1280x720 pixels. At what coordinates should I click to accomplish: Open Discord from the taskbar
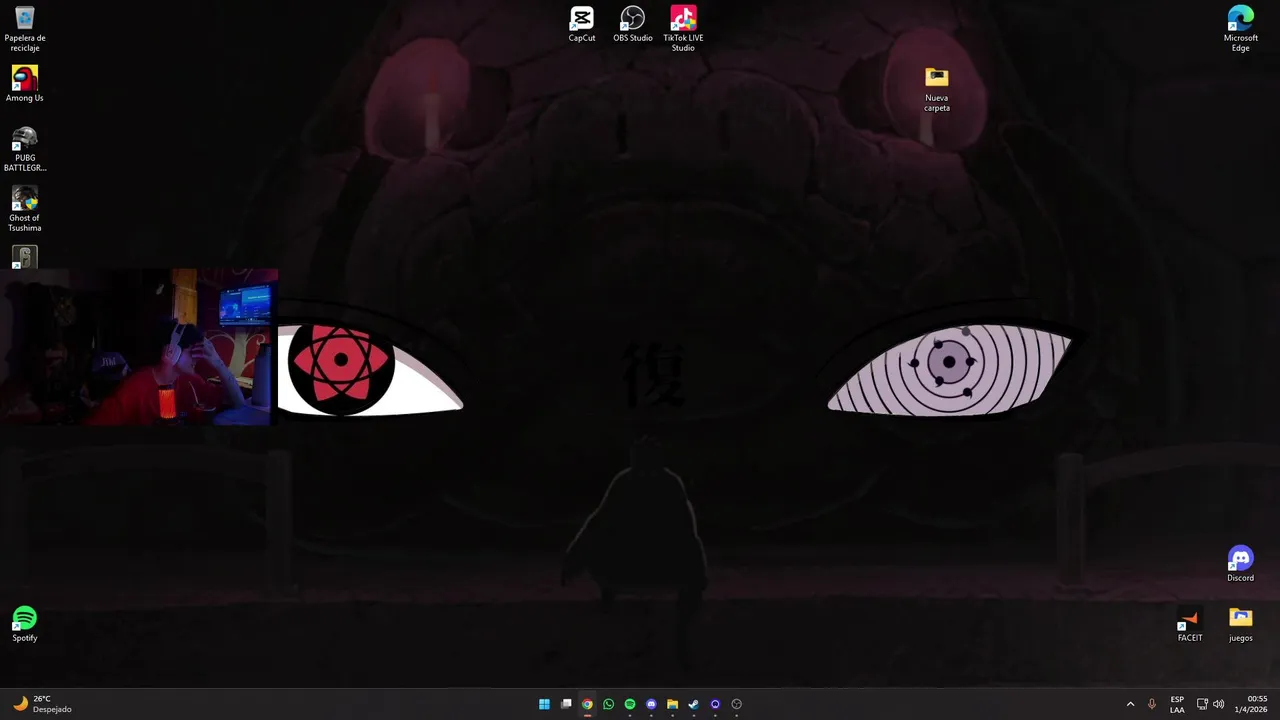[x=651, y=704]
